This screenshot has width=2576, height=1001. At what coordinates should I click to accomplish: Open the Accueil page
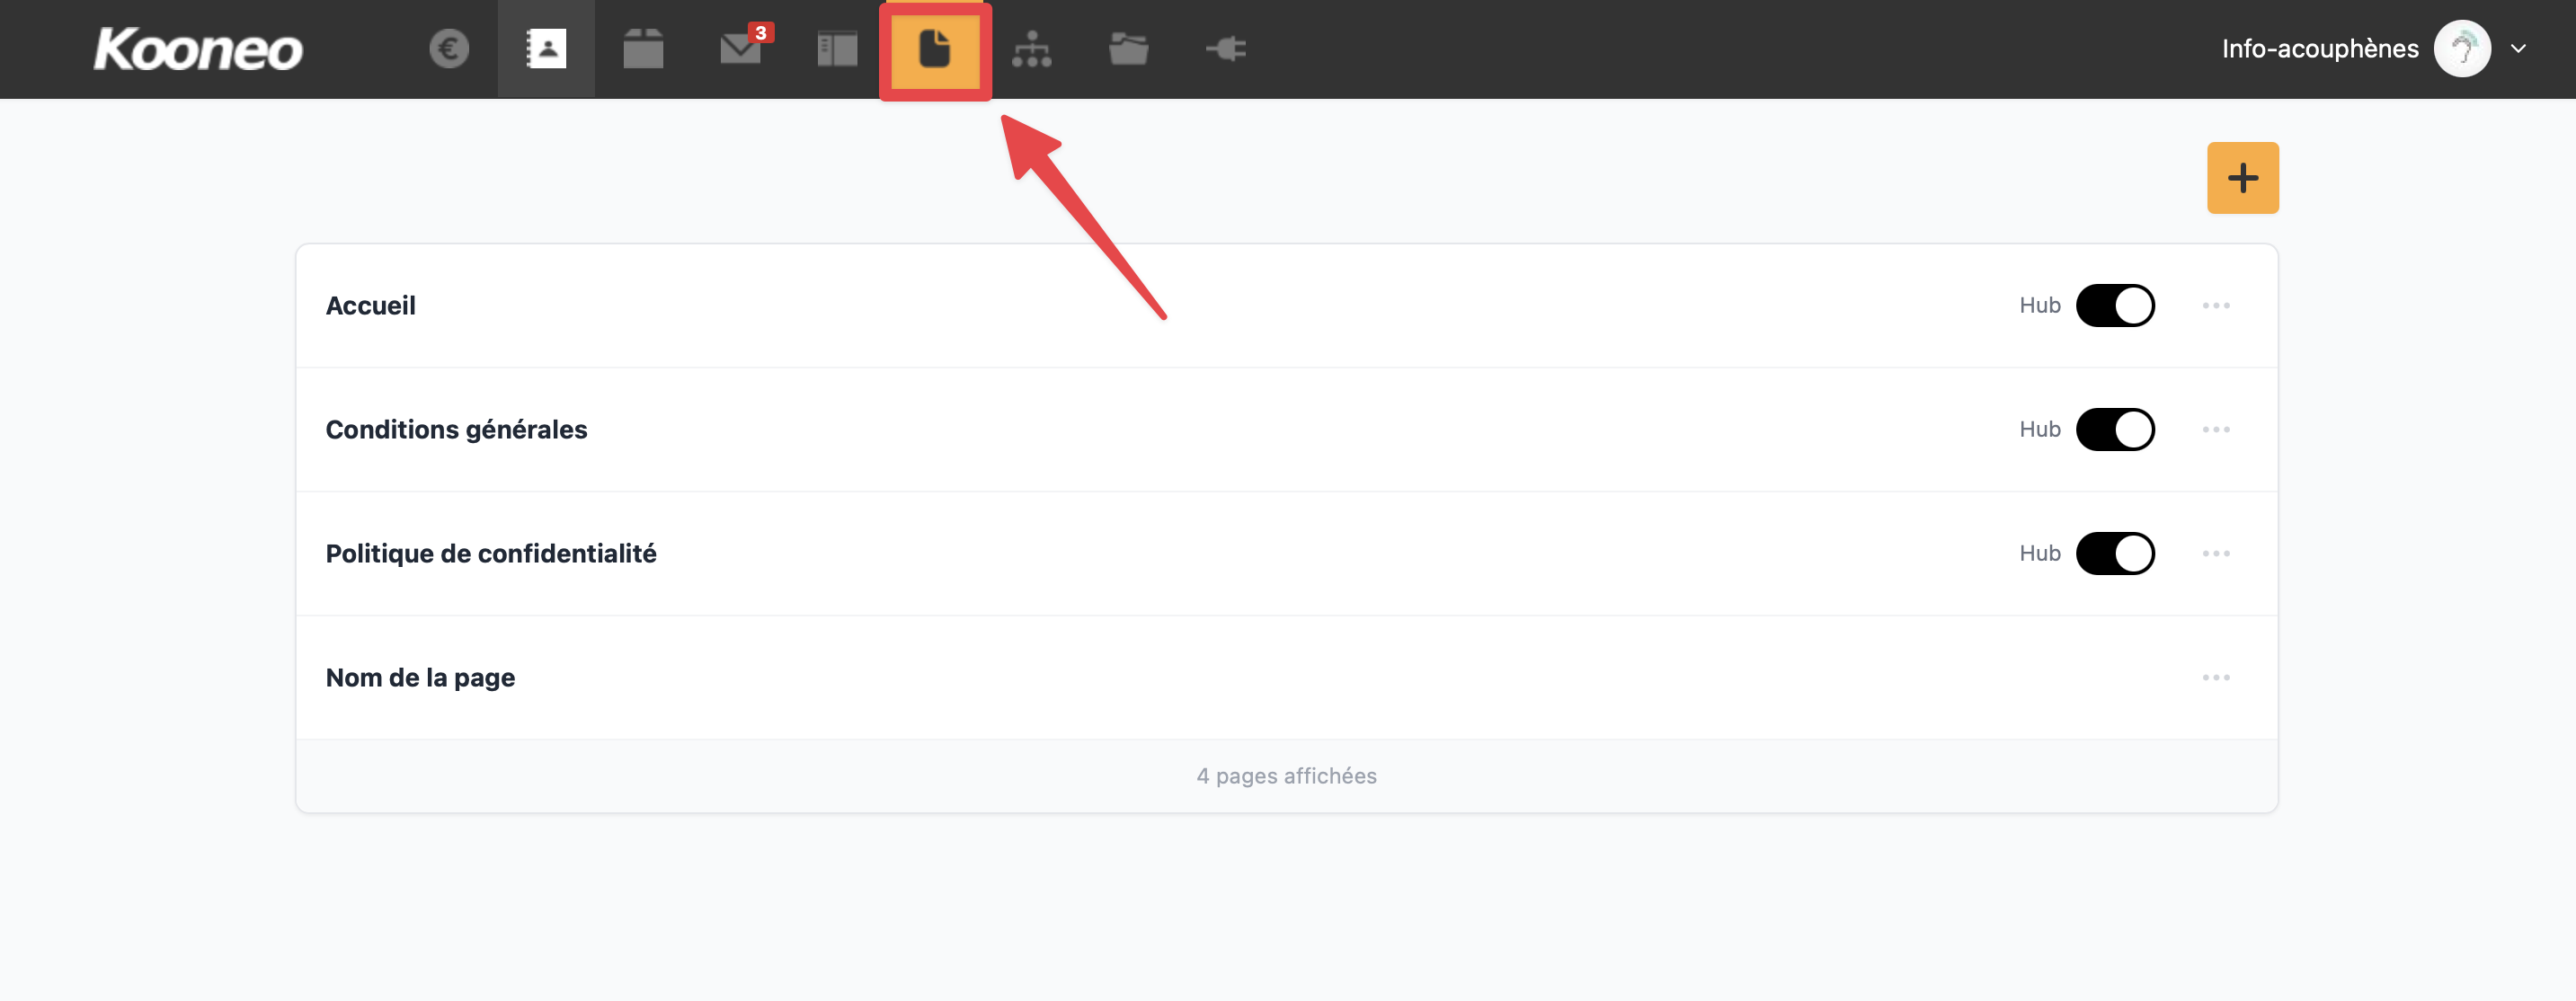click(x=370, y=305)
